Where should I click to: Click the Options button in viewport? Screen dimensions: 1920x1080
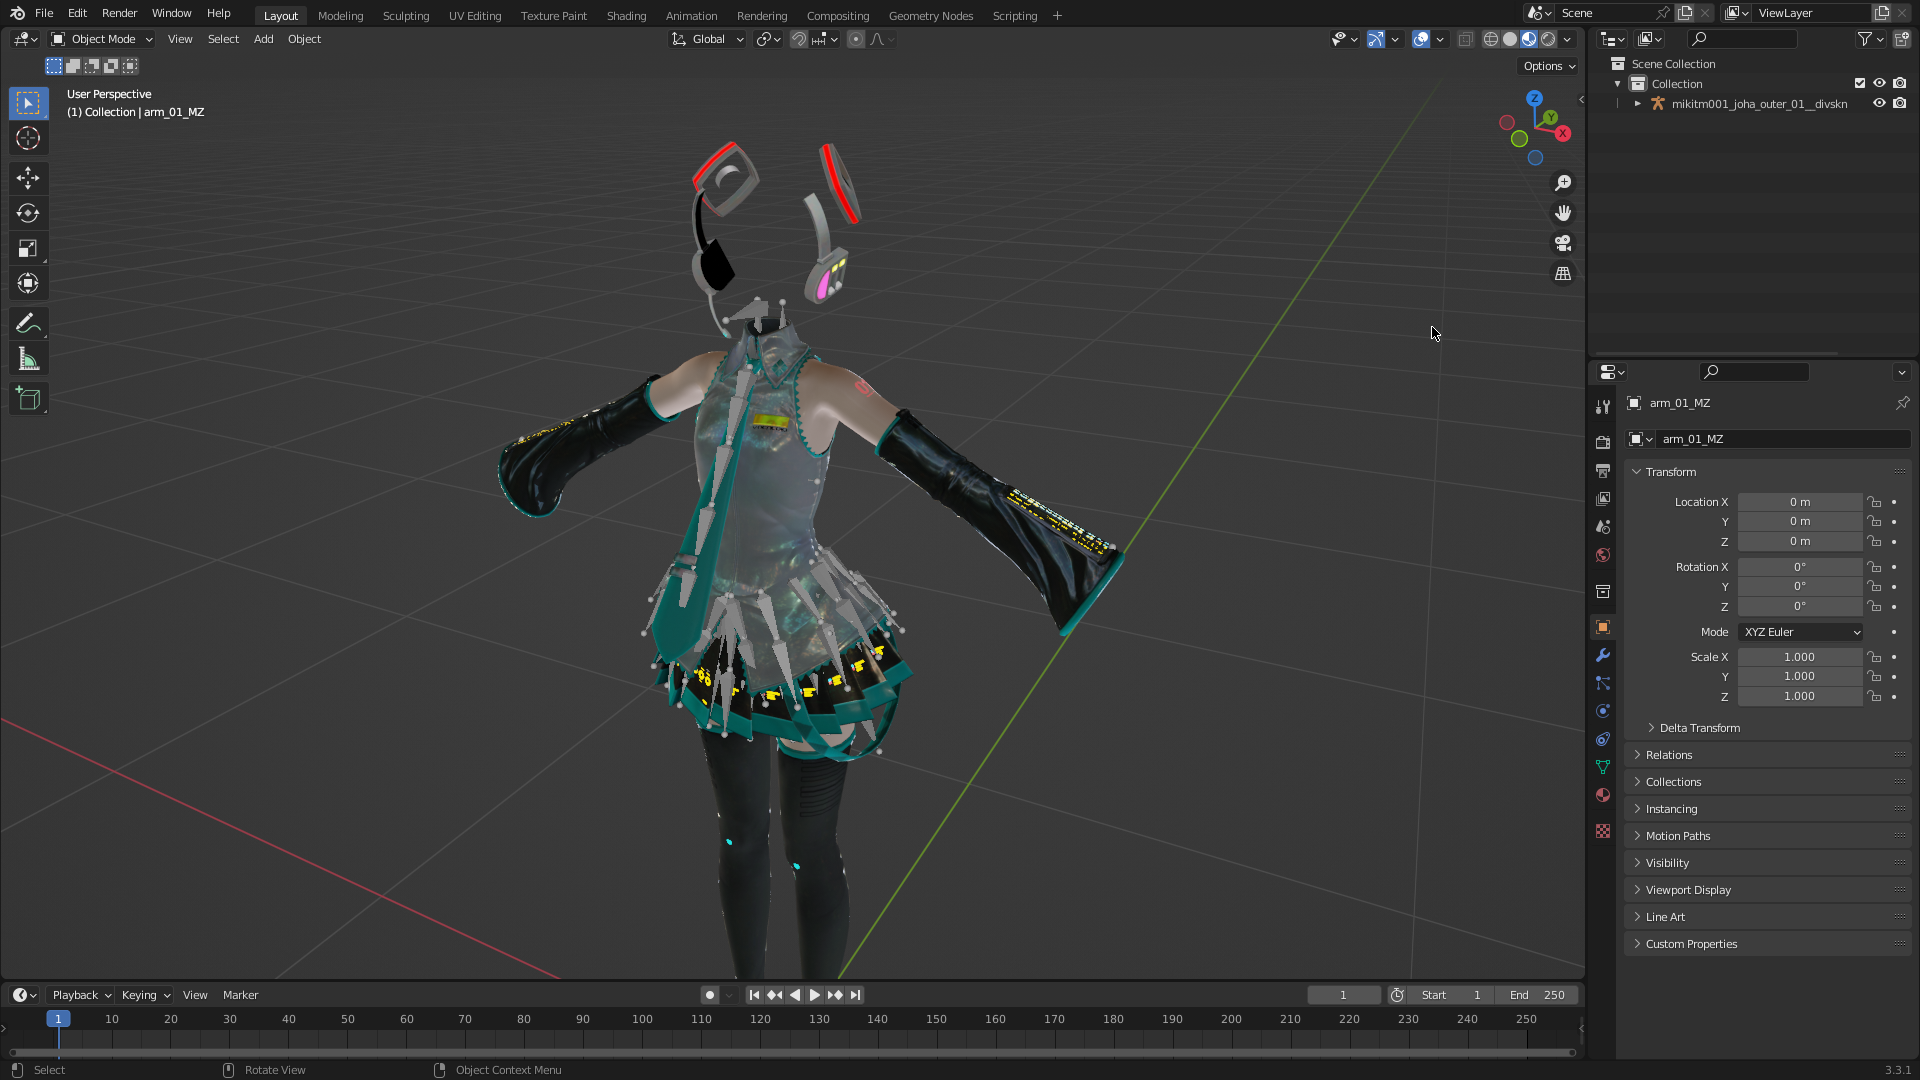point(1548,66)
